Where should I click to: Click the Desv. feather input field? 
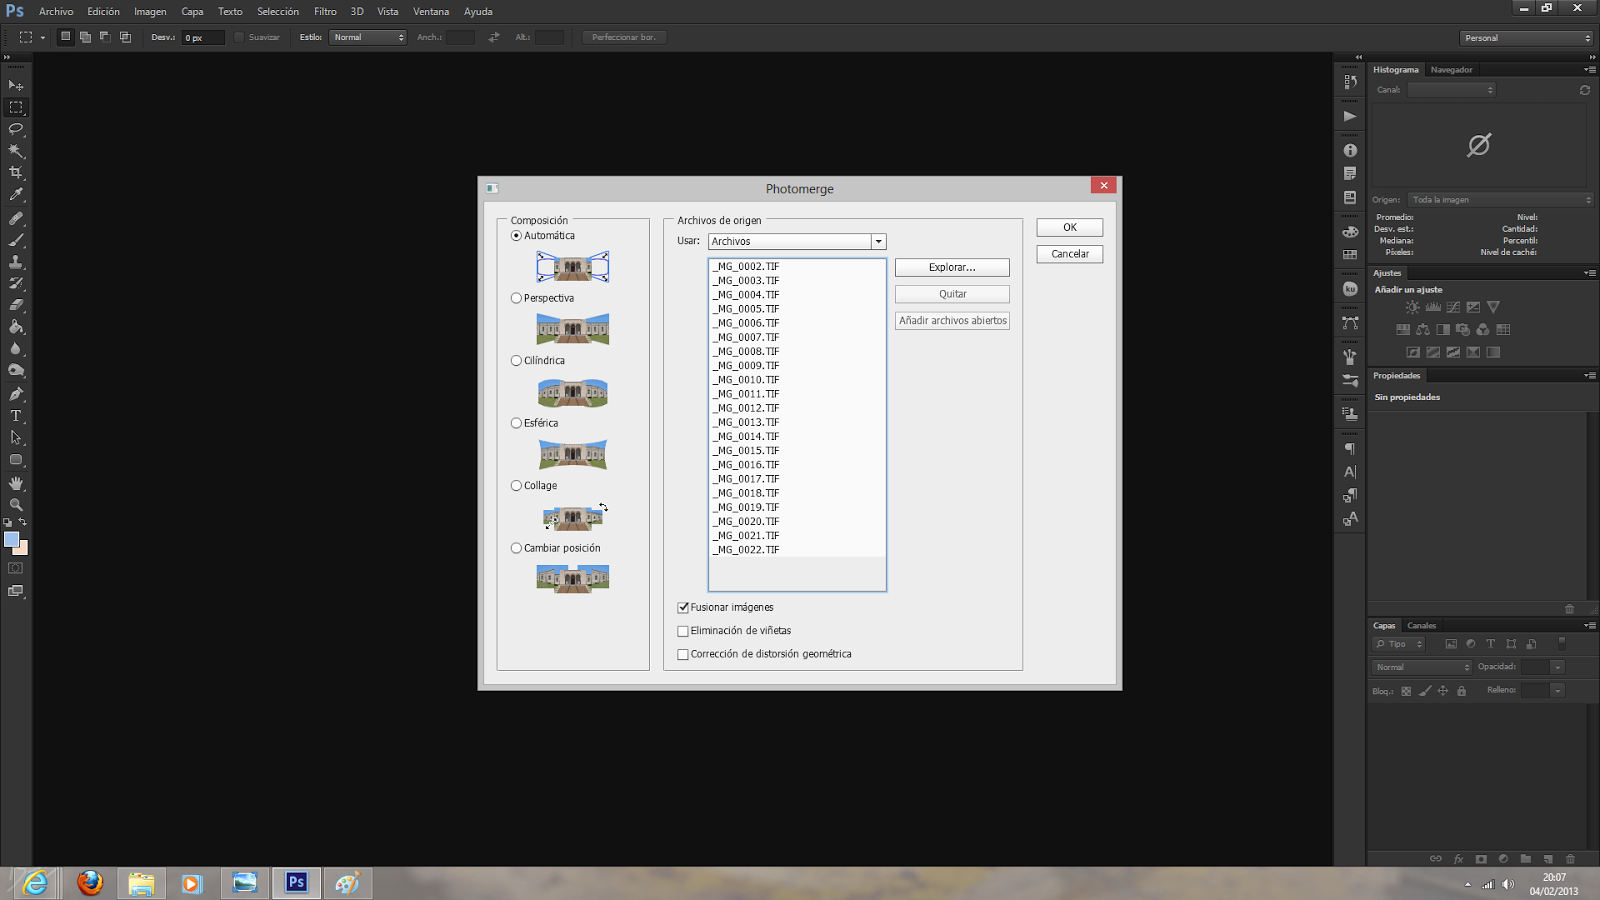[203, 38]
